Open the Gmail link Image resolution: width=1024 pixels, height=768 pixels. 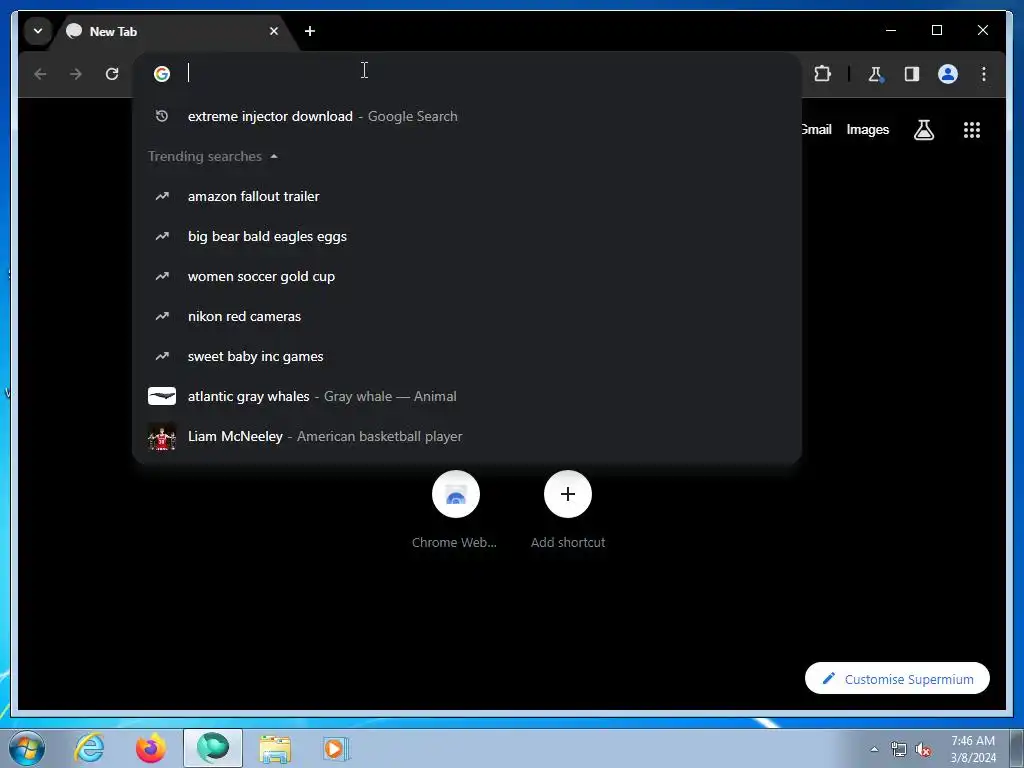pyautogui.click(x=816, y=129)
